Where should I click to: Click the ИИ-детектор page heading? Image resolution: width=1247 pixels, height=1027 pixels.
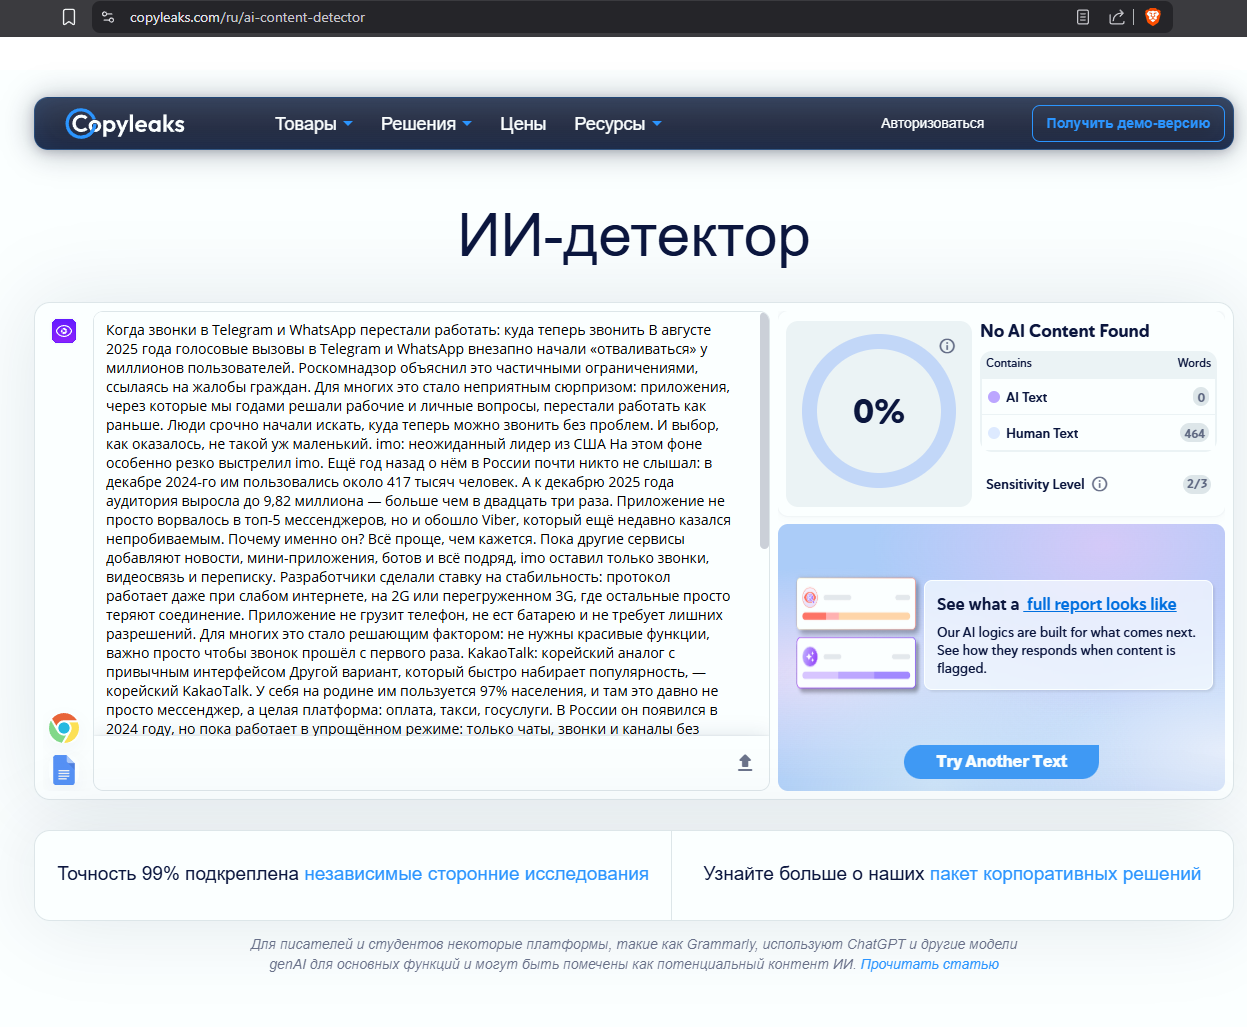coord(633,238)
